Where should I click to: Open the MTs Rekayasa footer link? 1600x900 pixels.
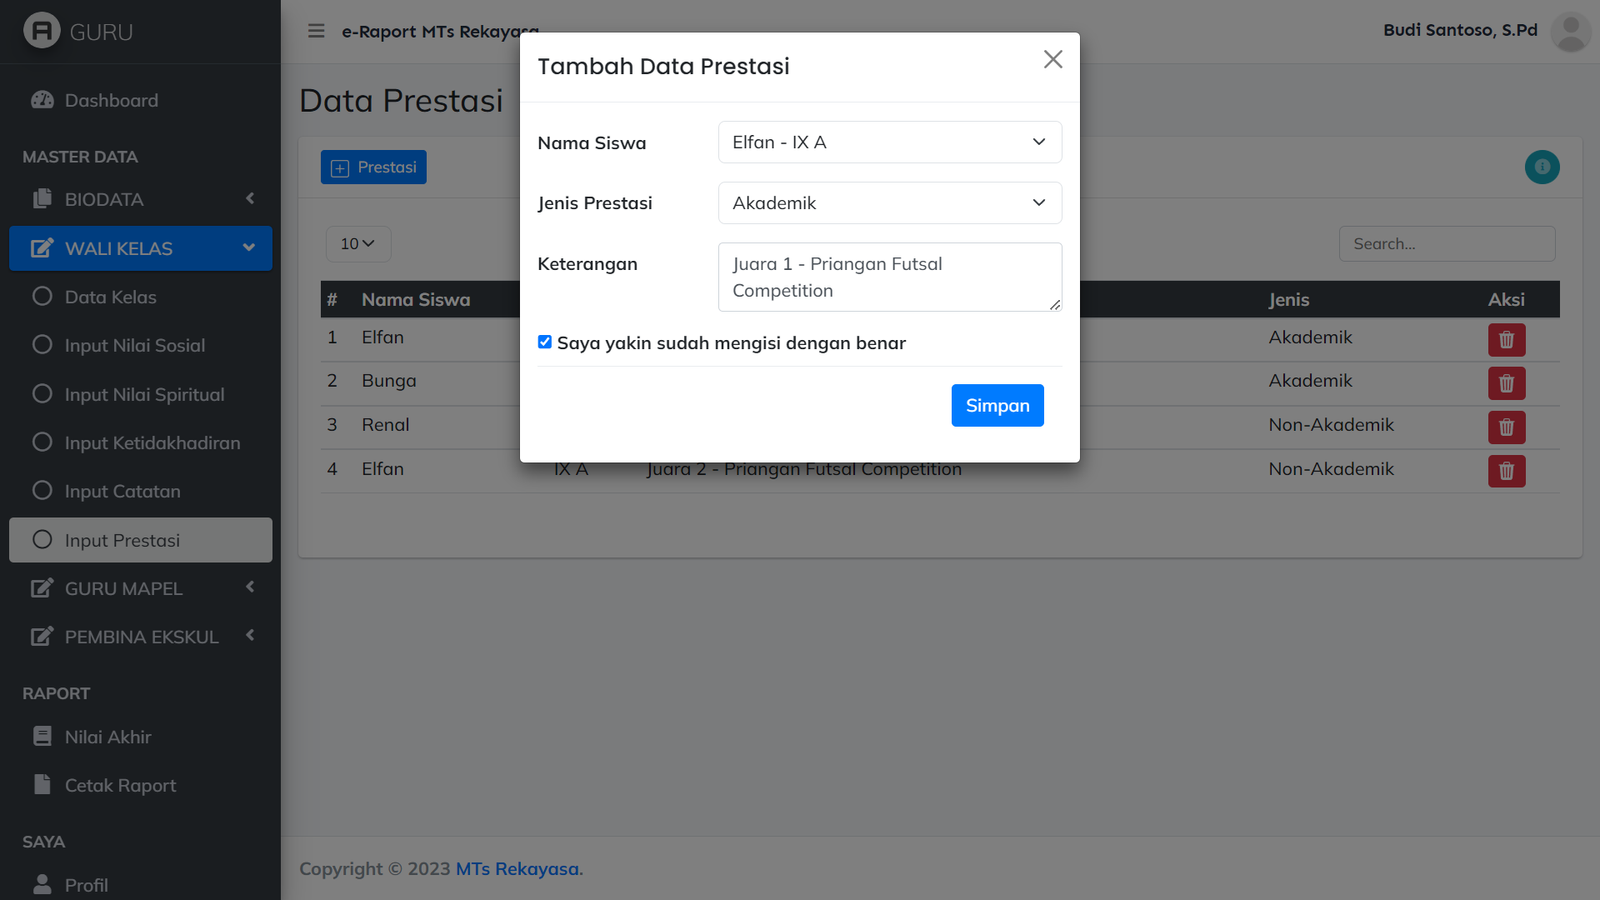pyautogui.click(x=519, y=869)
